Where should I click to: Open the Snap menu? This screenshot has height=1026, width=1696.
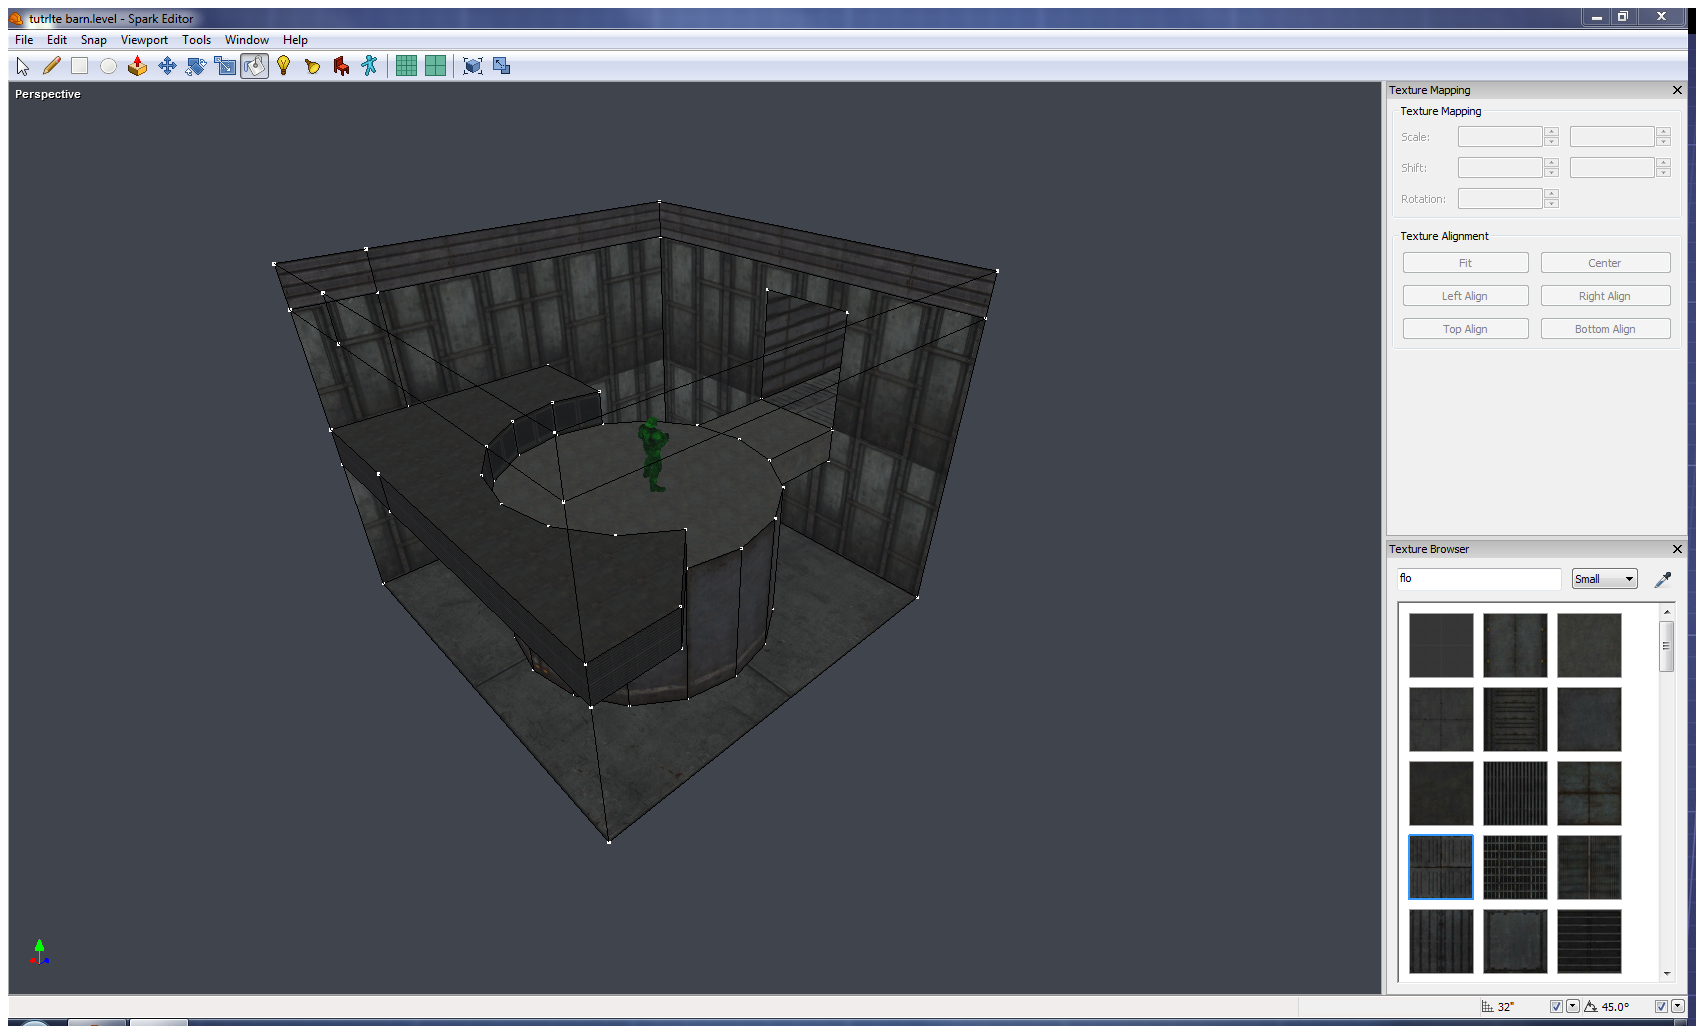pyautogui.click(x=94, y=40)
